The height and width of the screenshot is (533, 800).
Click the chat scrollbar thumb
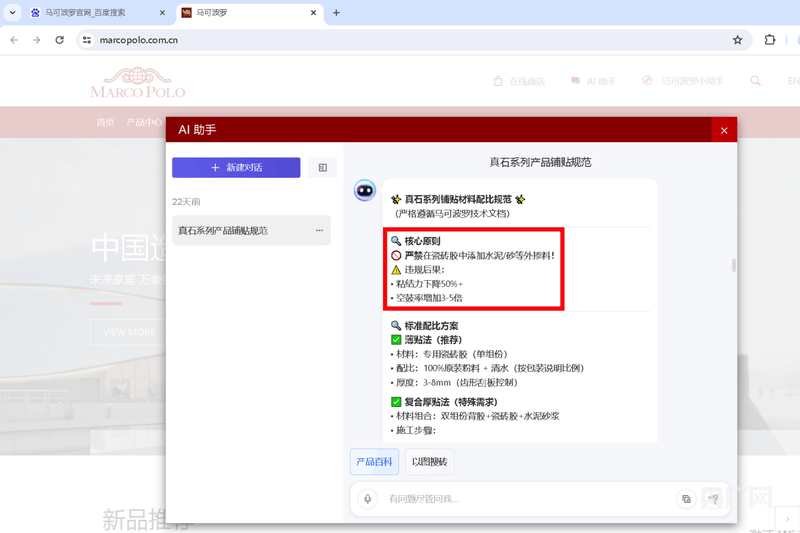734,265
